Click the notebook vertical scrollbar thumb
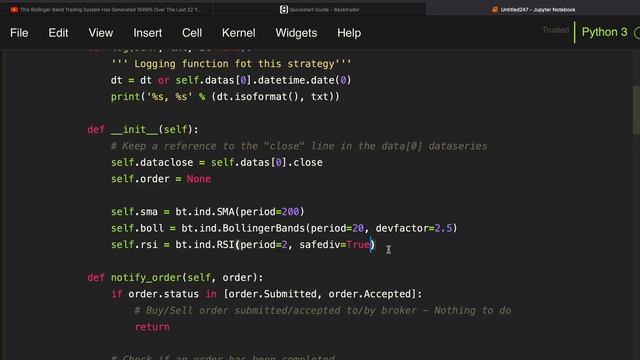Screen dimensions: 640x360 [636, 110]
